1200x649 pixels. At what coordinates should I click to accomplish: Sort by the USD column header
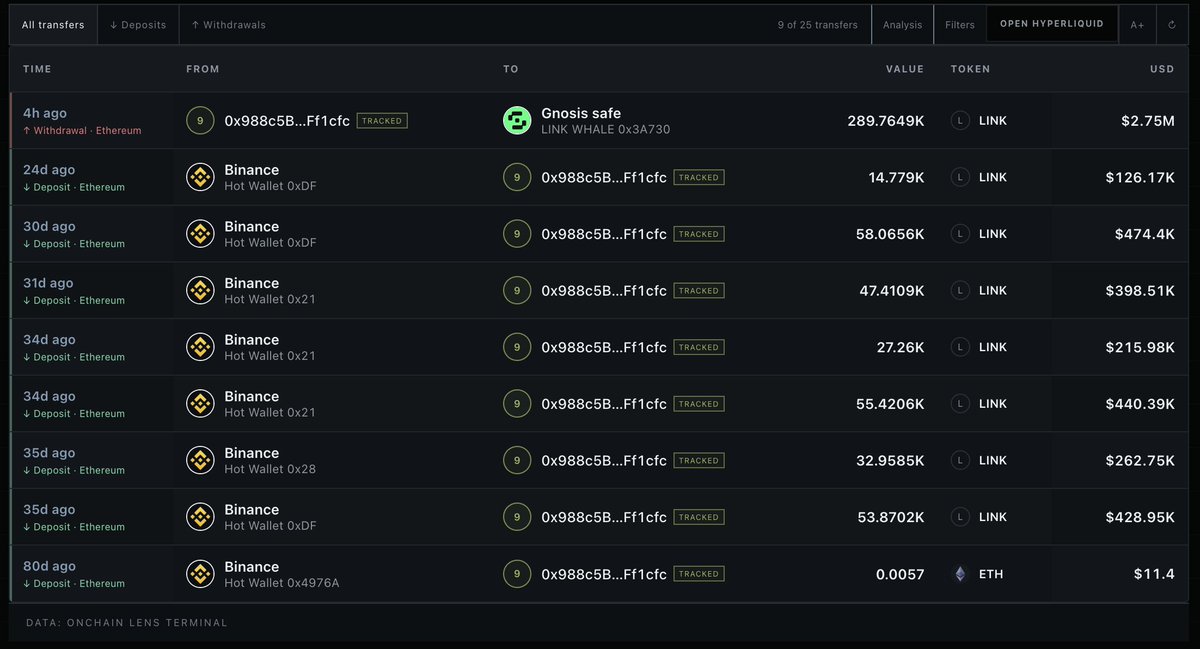(x=1161, y=69)
